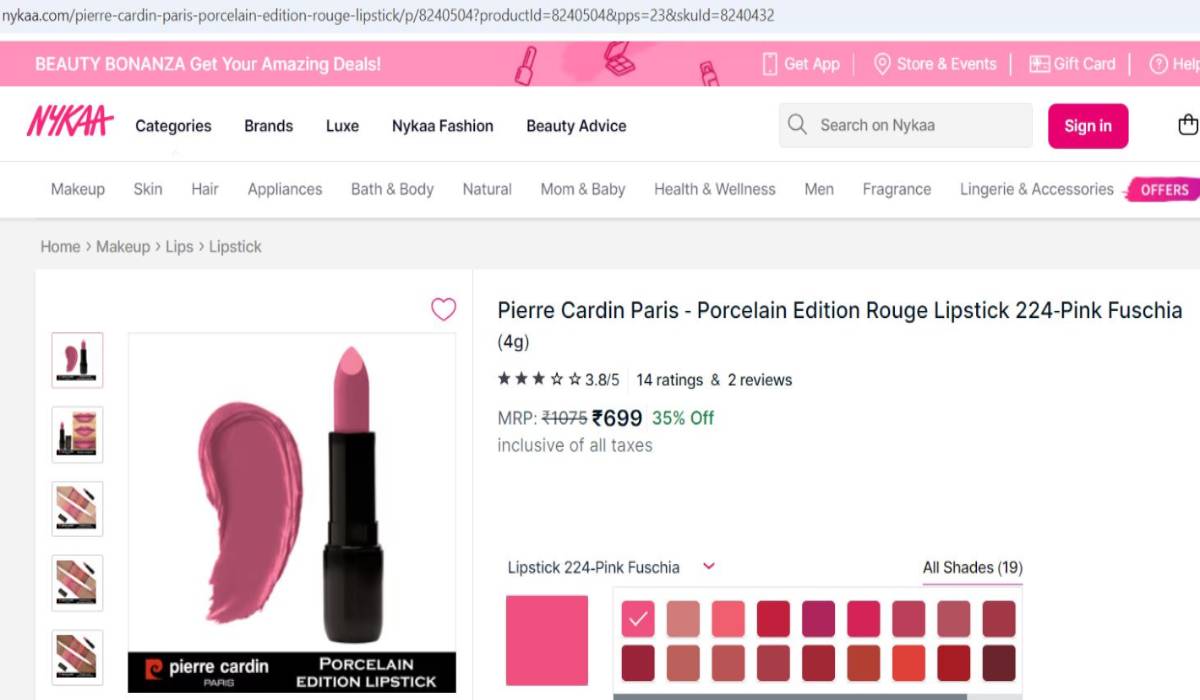Click the Sign in button
The height and width of the screenshot is (700, 1200).
[x=1087, y=126]
